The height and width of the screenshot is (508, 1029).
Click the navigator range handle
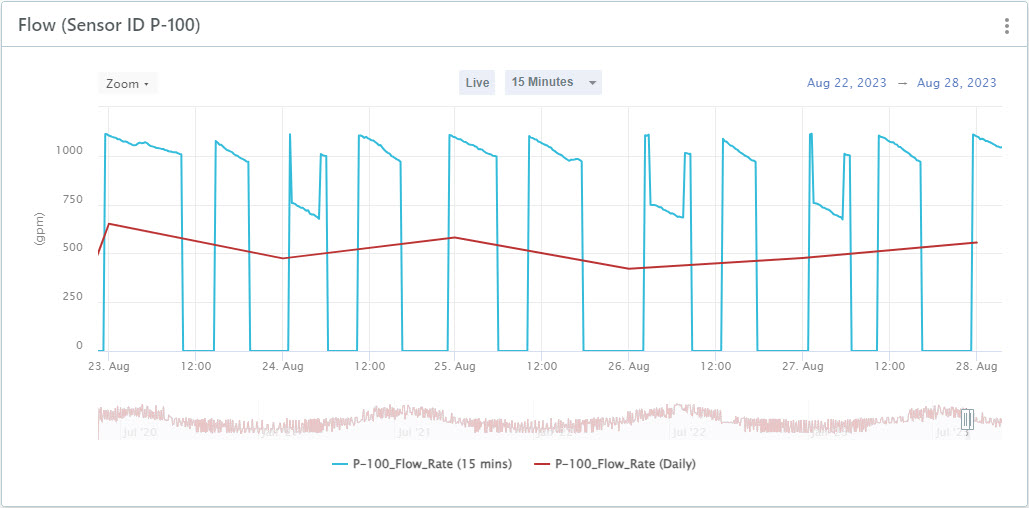(967, 418)
